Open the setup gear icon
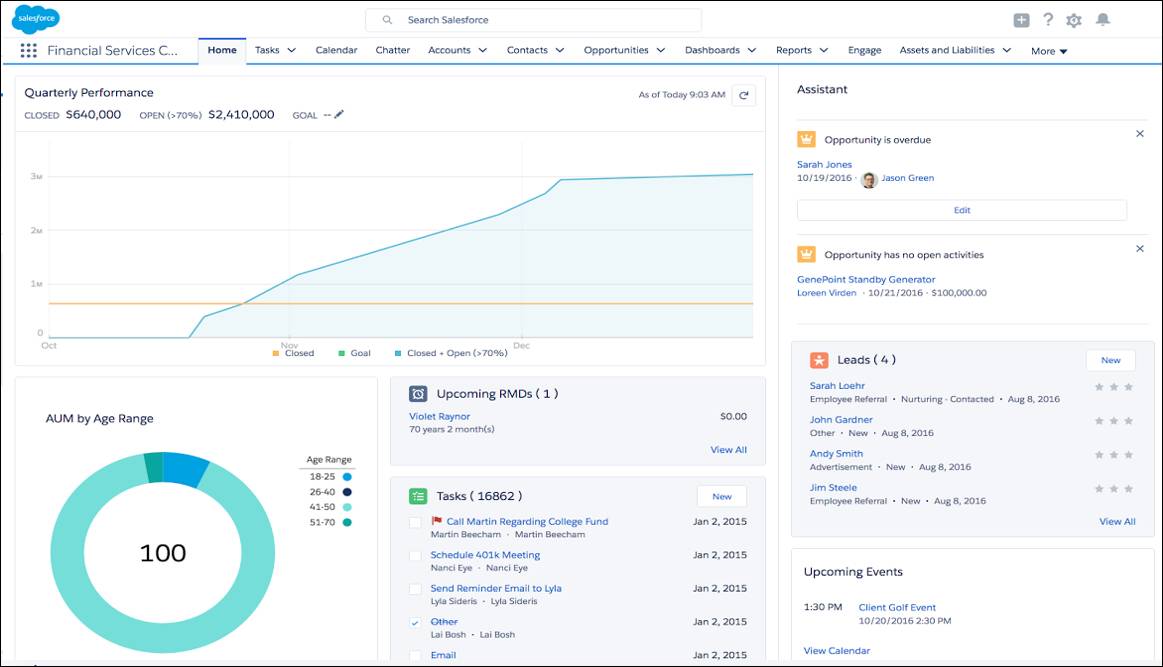Screen dimensions: 1163x667 (1074, 20)
